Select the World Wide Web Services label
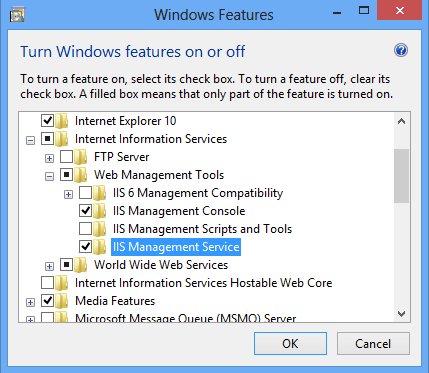This screenshot has width=429, height=373. [x=161, y=265]
